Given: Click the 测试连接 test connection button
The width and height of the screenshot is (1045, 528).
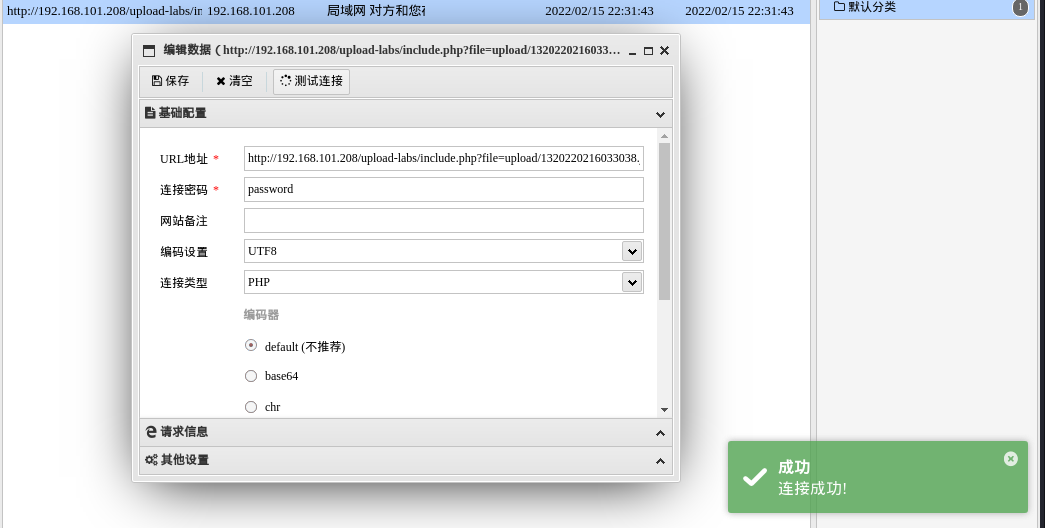Looking at the screenshot, I should point(311,81).
